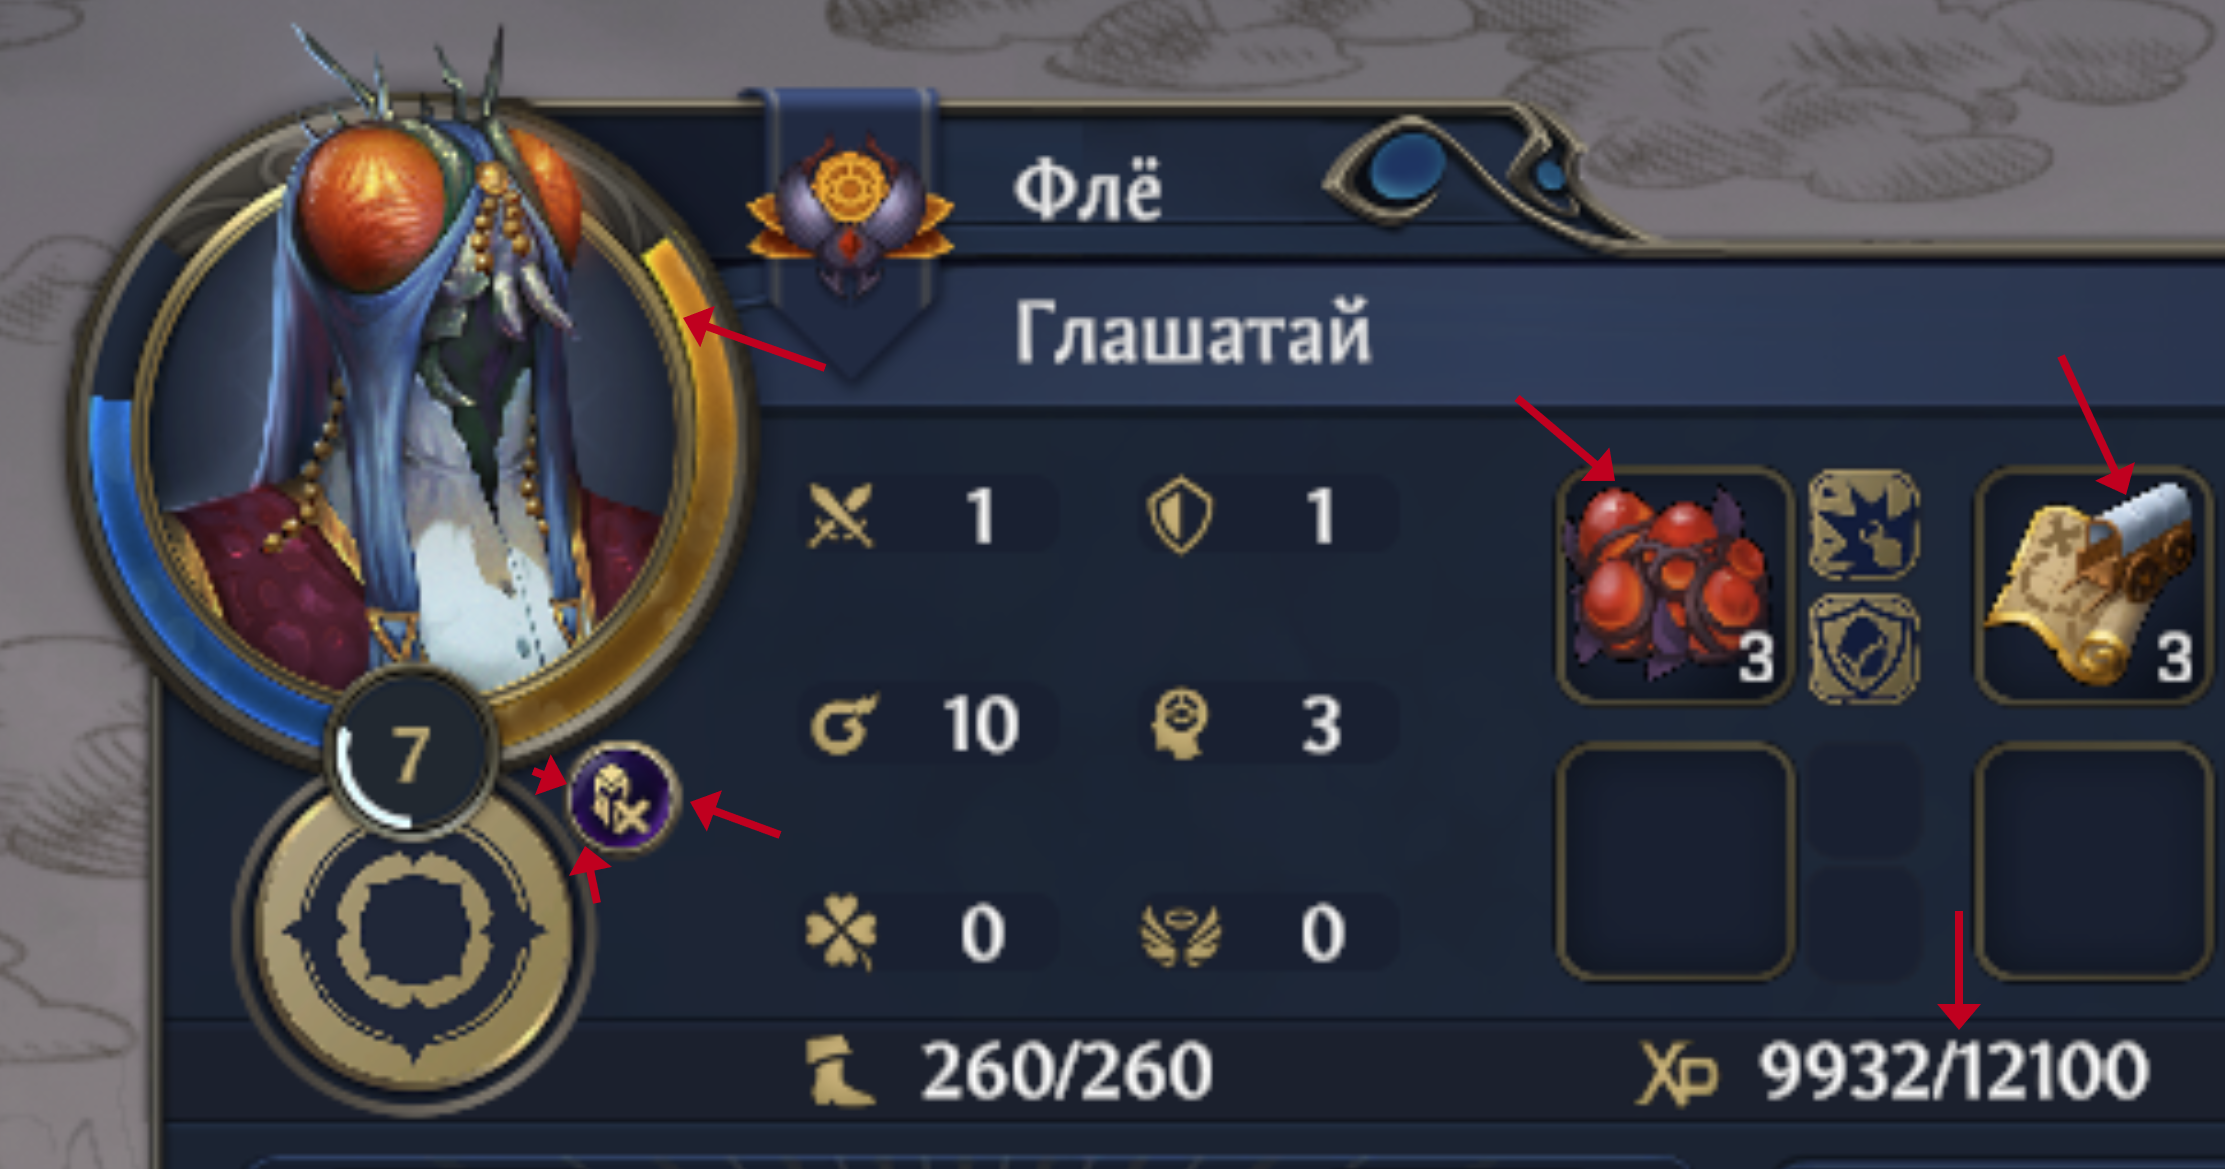Click the four-leaf clover luck icon
2225x1169 pixels.
pos(841,934)
